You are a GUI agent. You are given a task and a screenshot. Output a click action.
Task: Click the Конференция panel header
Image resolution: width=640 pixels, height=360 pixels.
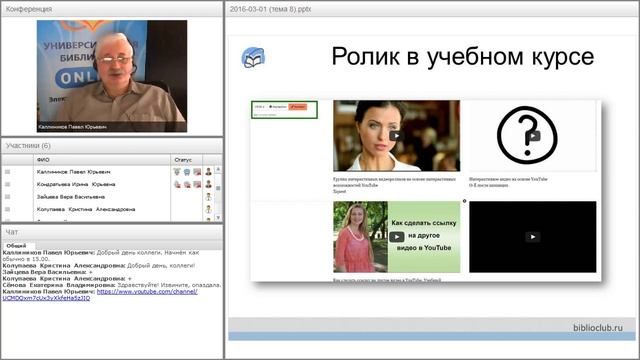pyautogui.click(x=112, y=9)
